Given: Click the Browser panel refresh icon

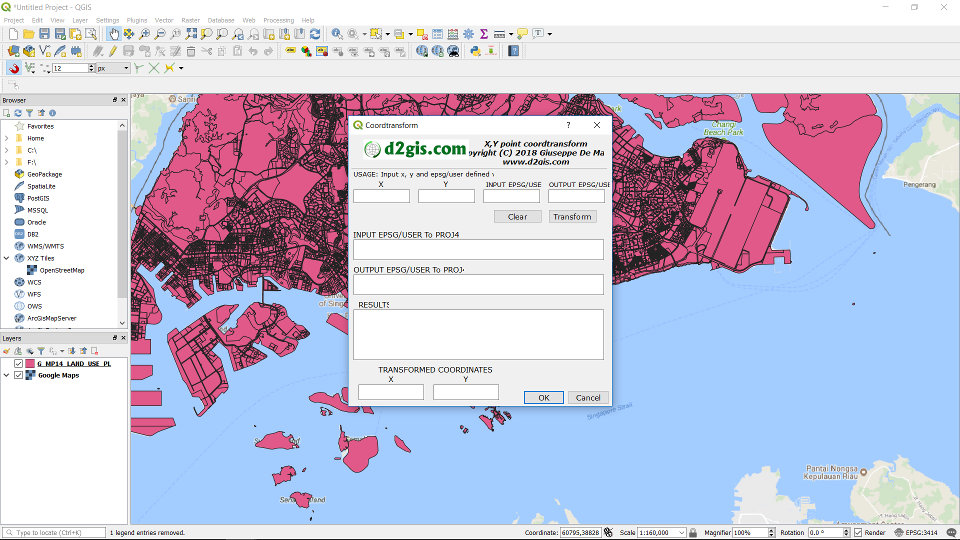Looking at the screenshot, I should 17,113.
